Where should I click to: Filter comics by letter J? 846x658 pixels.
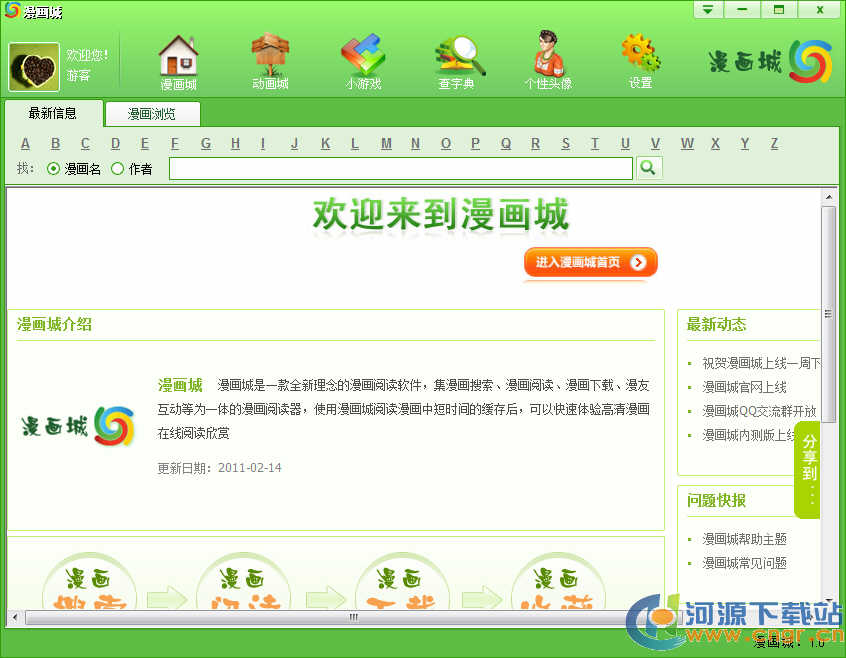[x=295, y=143]
